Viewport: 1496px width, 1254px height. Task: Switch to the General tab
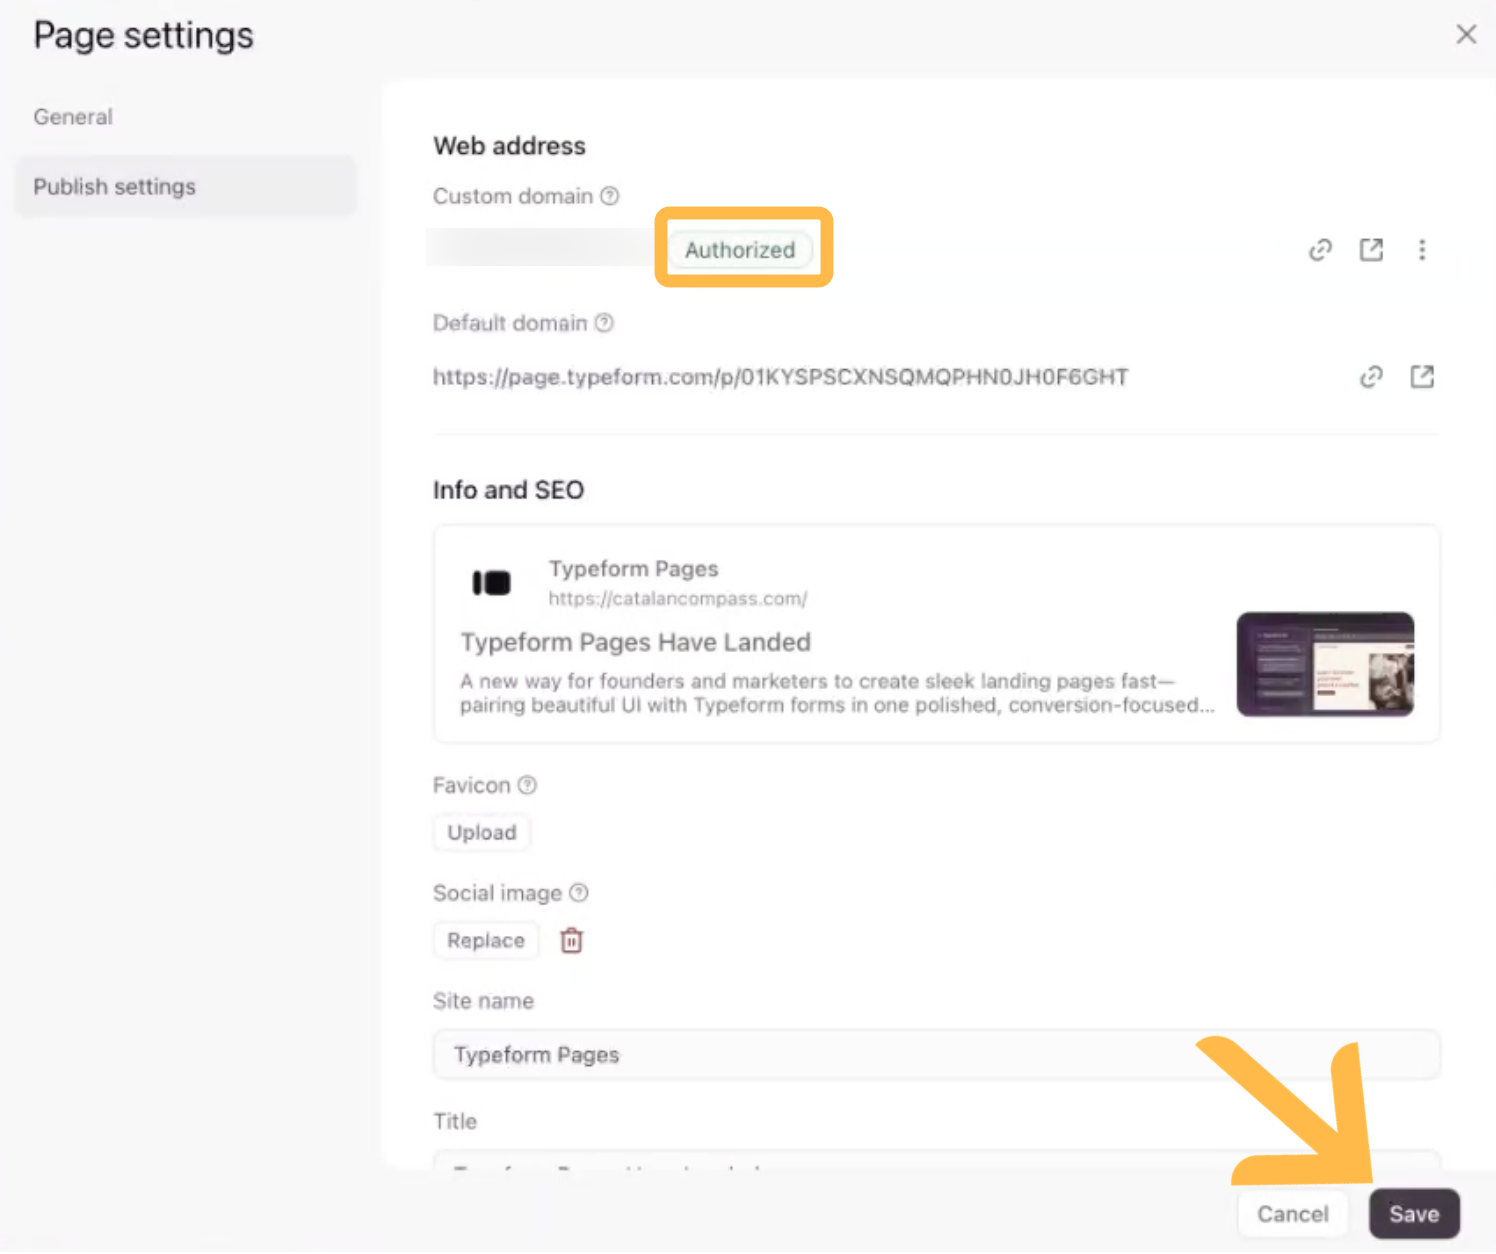click(73, 117)
